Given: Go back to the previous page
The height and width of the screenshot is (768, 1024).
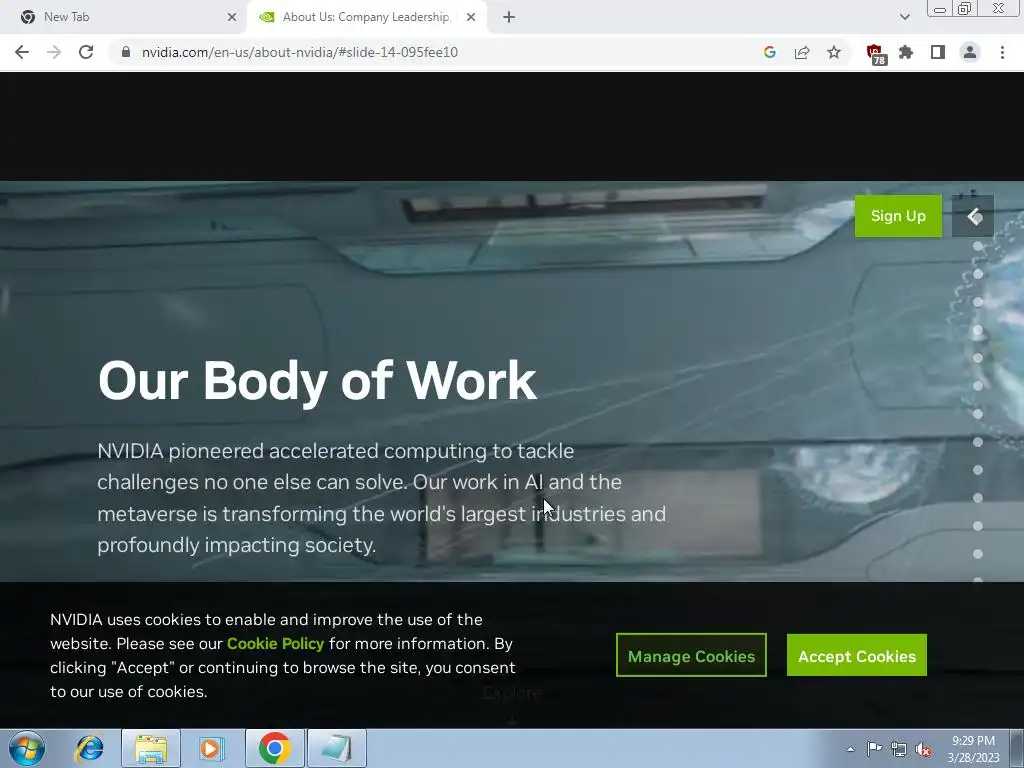Looking at the screenshot, I should pos(22,52).
